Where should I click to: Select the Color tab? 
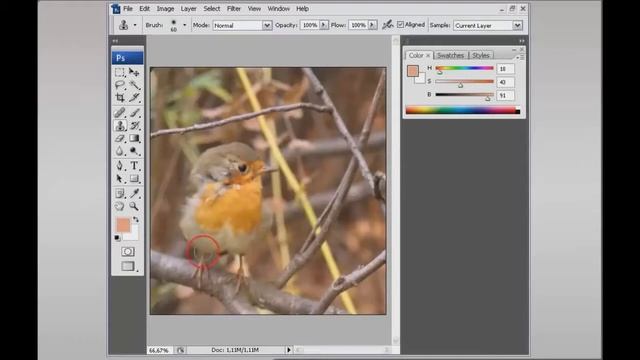point(416,55)
